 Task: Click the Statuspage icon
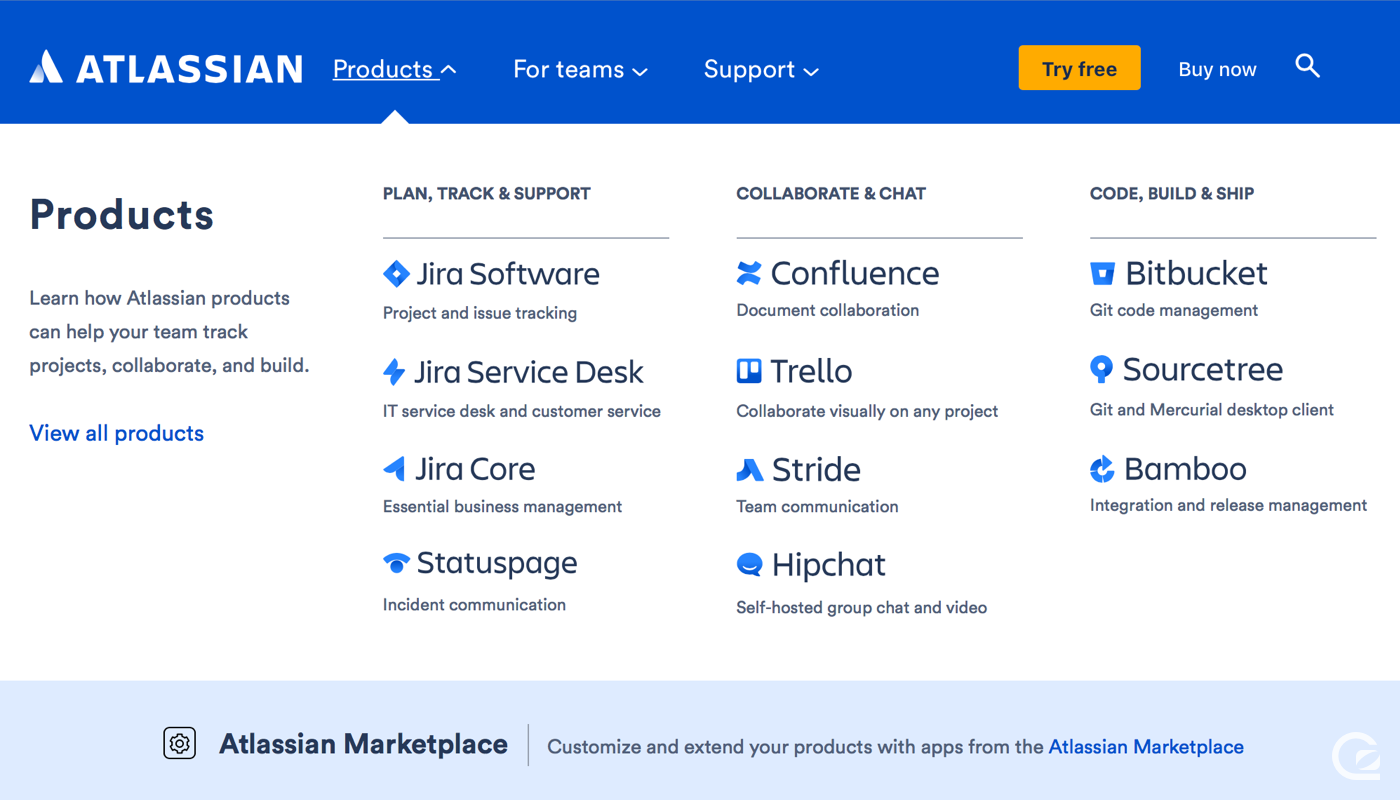396,563
